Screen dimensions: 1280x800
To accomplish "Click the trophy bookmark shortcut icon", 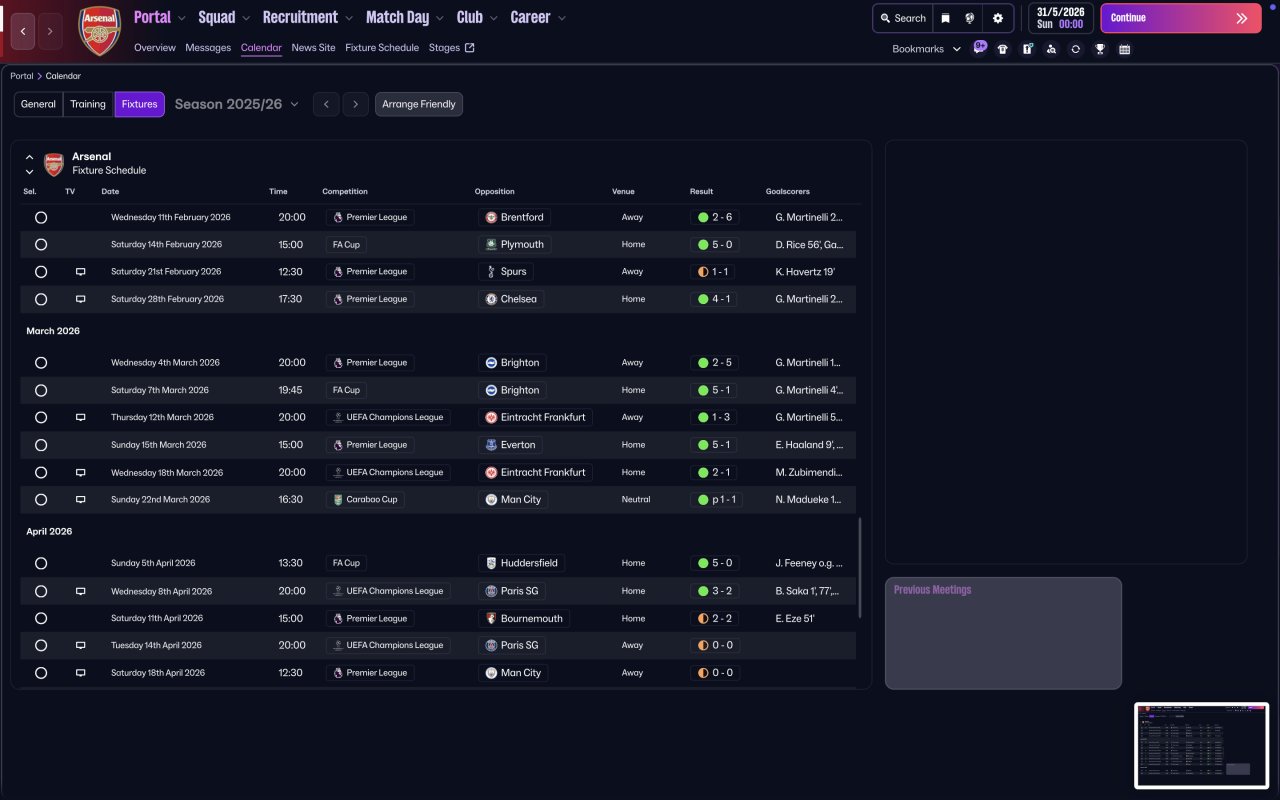I will 1100,49.
